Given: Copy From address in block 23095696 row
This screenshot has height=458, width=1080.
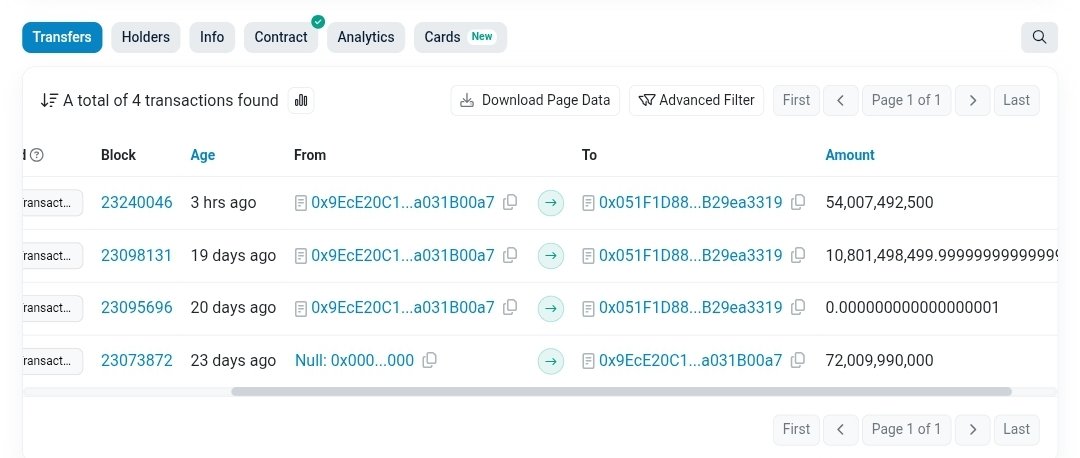Looking at the screenshot, I should pos(510,307).
